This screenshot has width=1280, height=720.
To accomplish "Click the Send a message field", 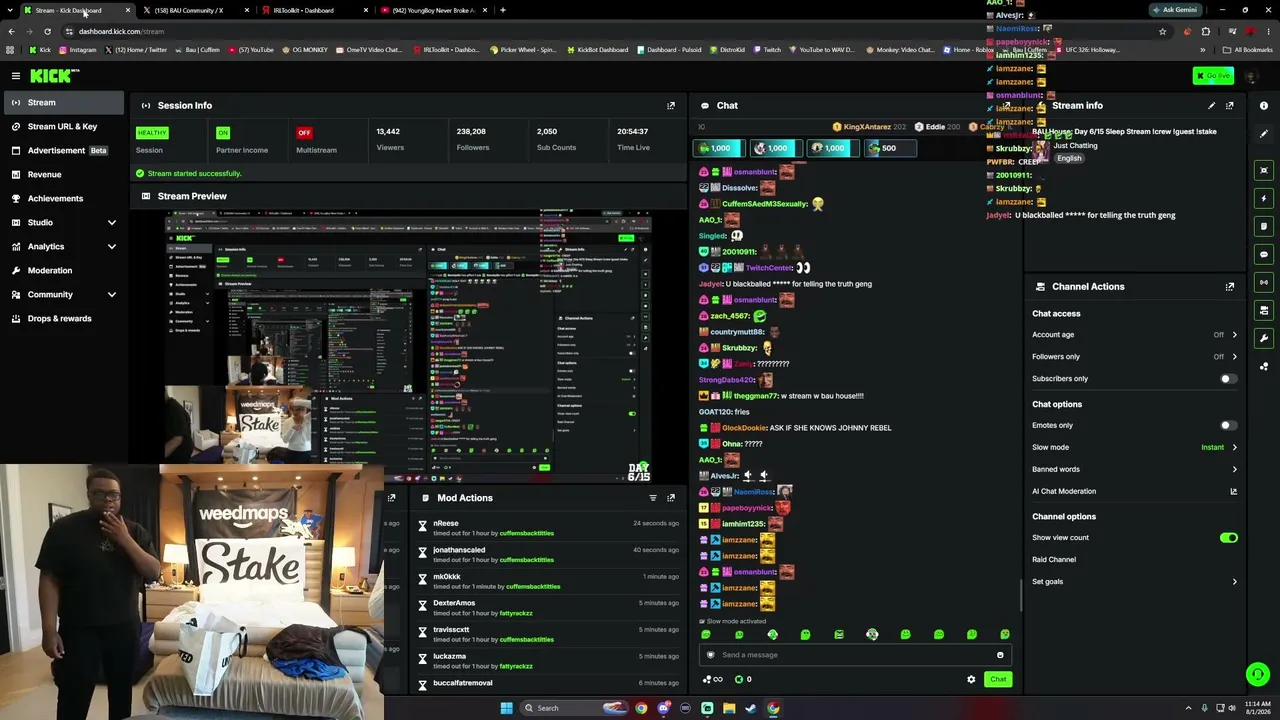I will [x=855, y=655].
